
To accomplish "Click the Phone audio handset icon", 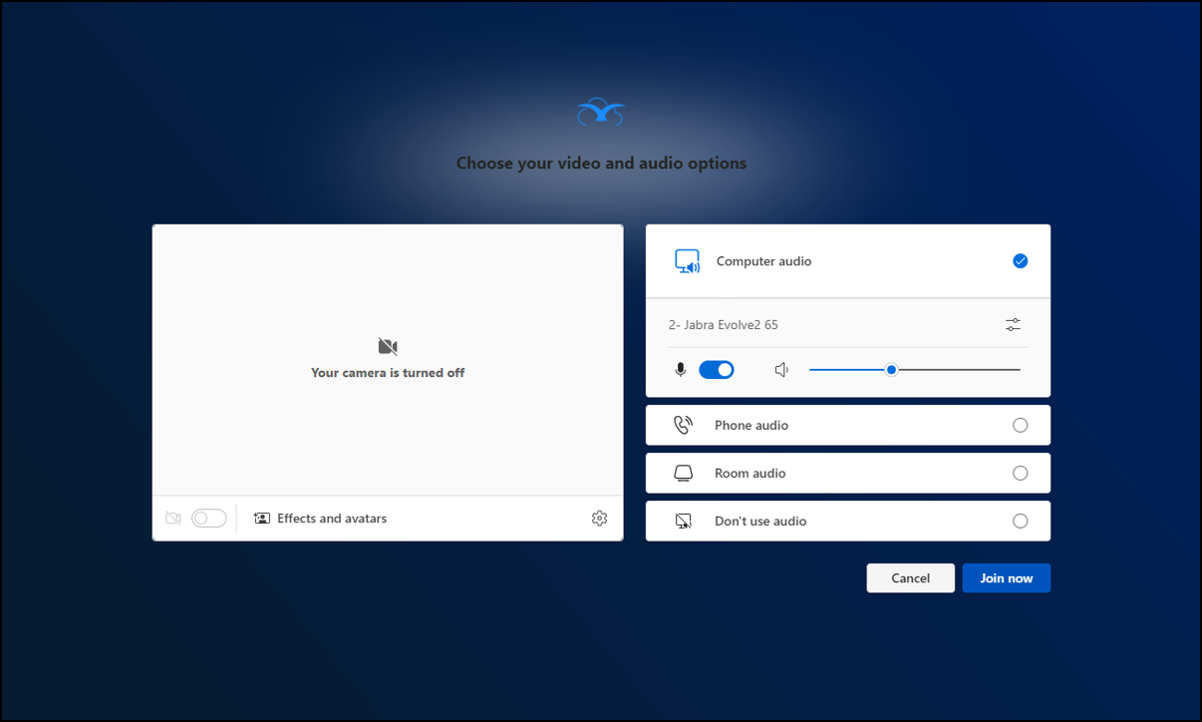I will (x=684, y=425).
